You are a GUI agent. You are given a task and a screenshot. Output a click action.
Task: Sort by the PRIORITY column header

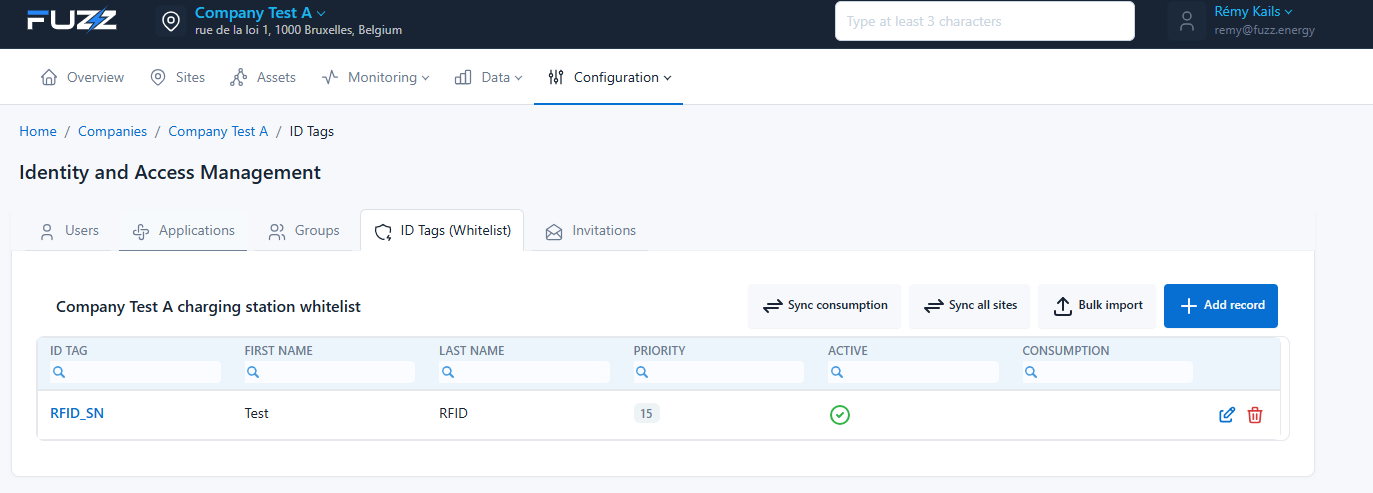click(660, 351)
